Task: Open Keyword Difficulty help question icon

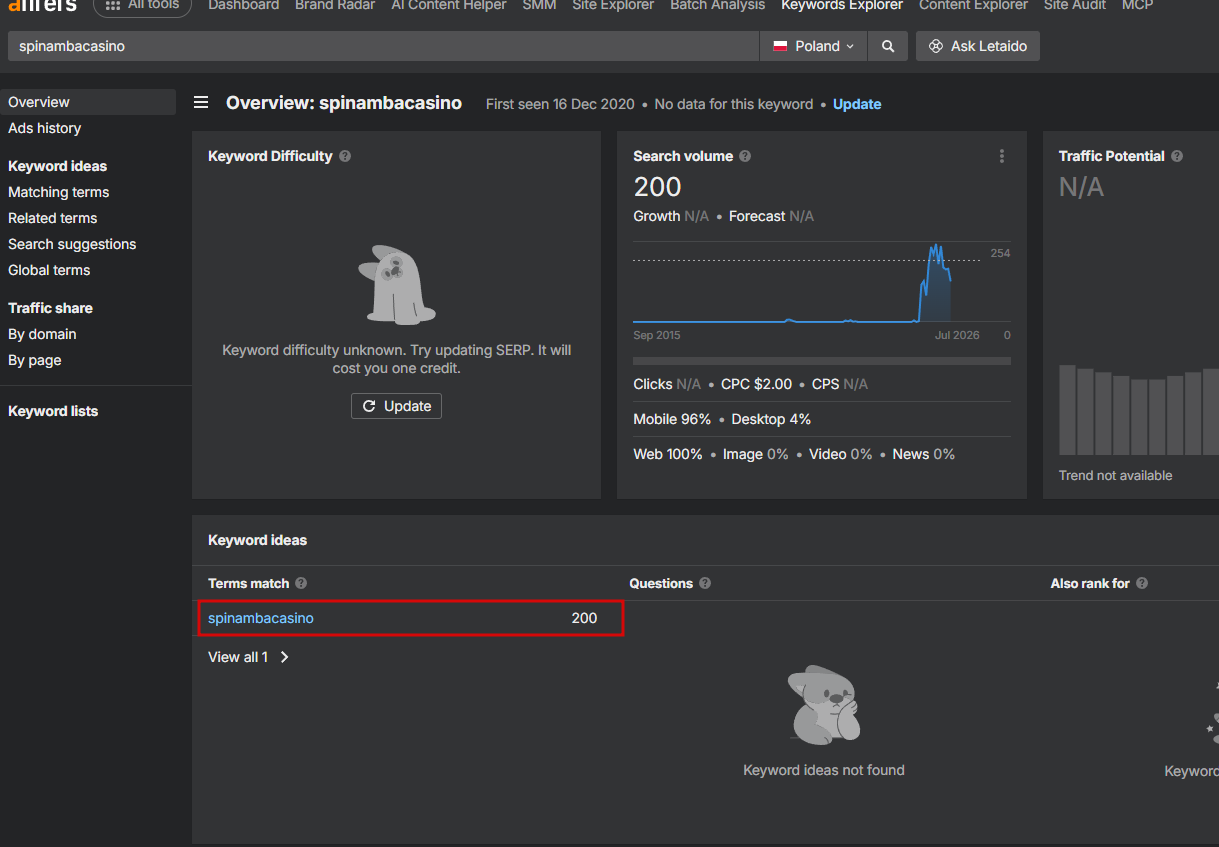Action: (x=345, y=156)
